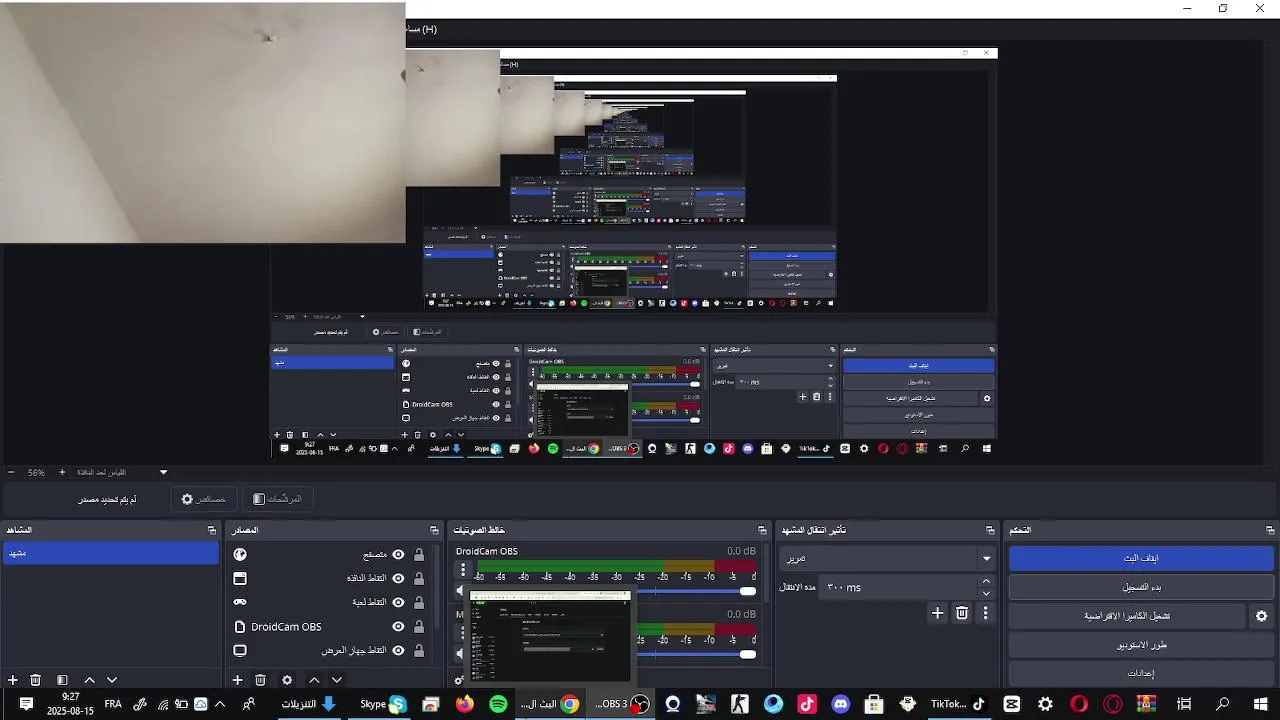Open the notification center on taskbar
This screenshot has height=720, width=1280.
[27, 704]
